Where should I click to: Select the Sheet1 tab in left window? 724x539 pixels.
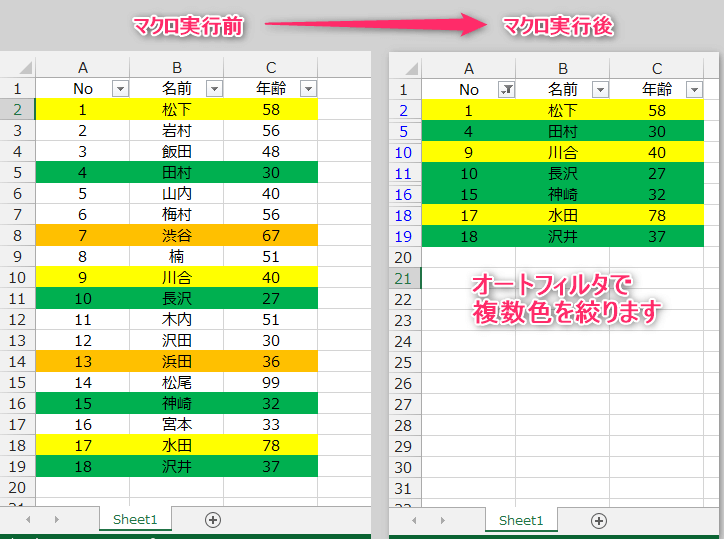[x=135, y=519]
